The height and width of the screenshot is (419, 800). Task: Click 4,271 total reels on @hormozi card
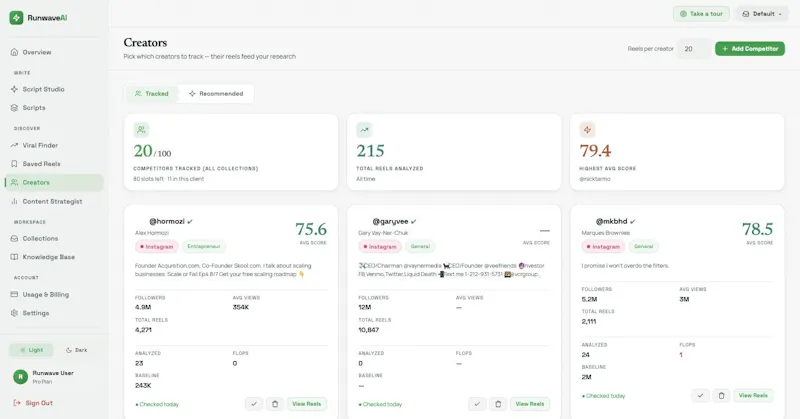143,330
